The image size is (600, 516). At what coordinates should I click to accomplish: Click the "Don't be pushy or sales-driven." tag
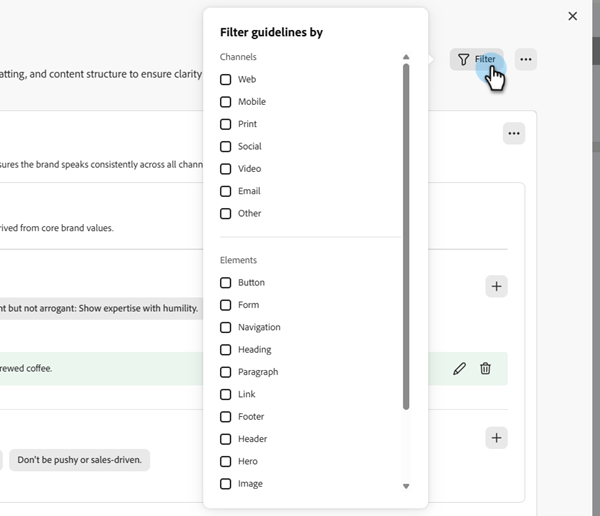coord(80,460)
